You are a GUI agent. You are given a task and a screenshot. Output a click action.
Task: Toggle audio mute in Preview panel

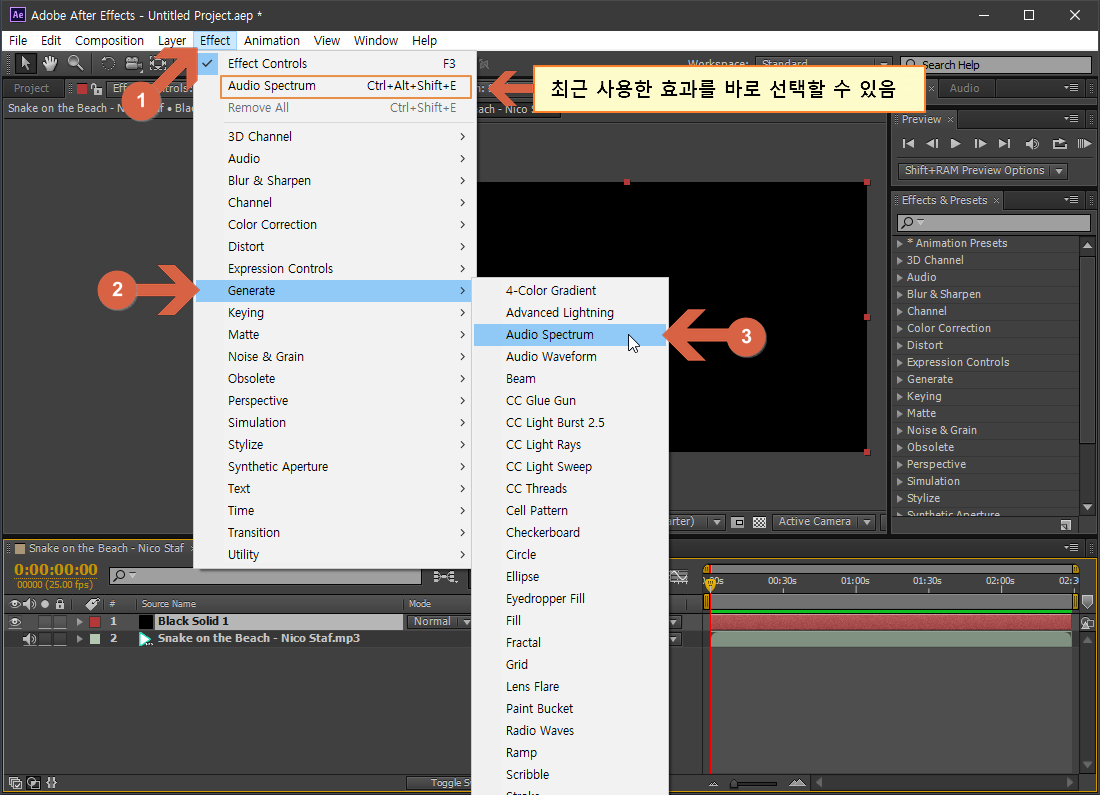click(x=1032, y=144)
